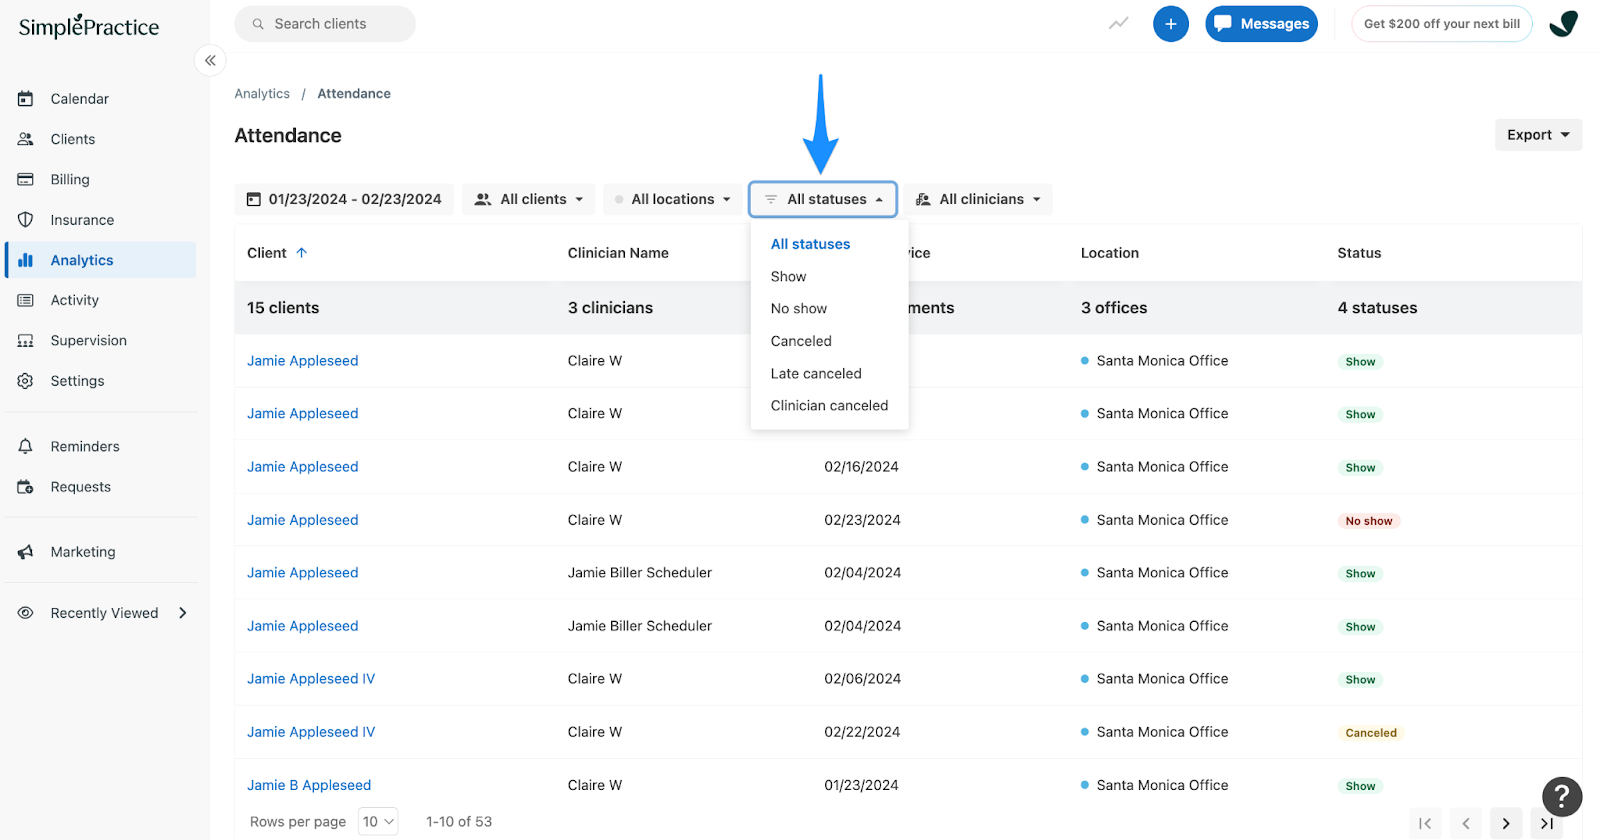This screenshot has width=1600, height=840.
Task: Click the Location column header
Action: [1109, 253]
